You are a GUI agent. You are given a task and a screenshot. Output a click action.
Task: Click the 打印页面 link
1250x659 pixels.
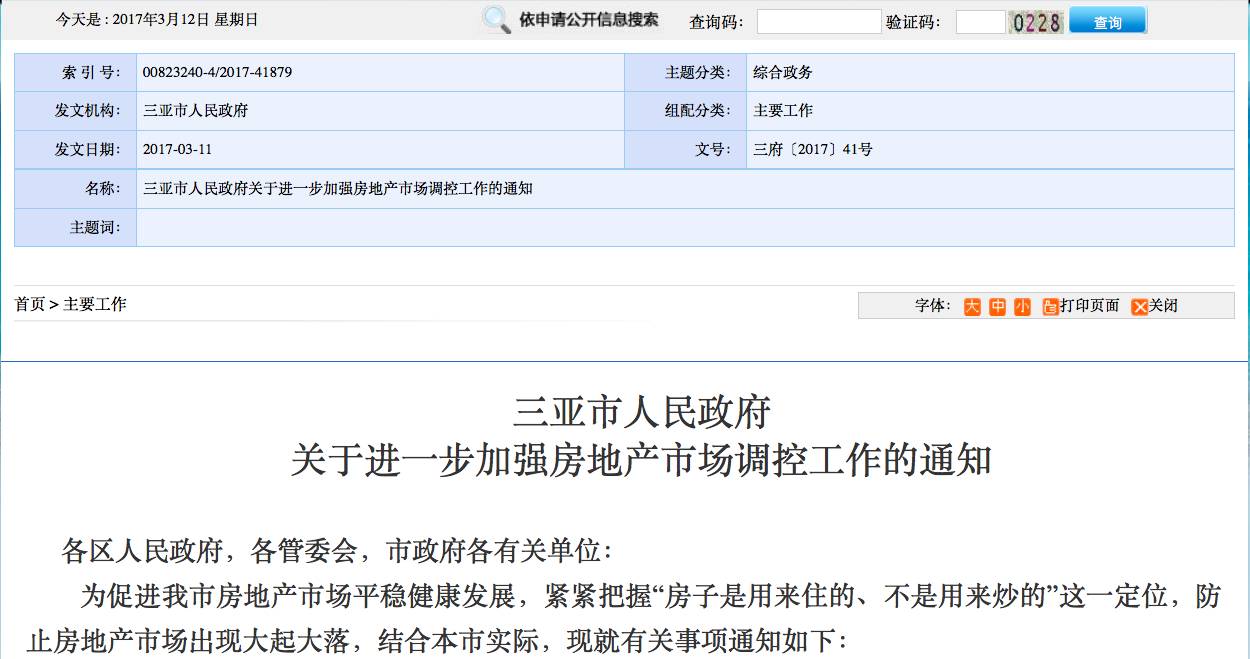pyautogui.click(x=1089, y=306)
